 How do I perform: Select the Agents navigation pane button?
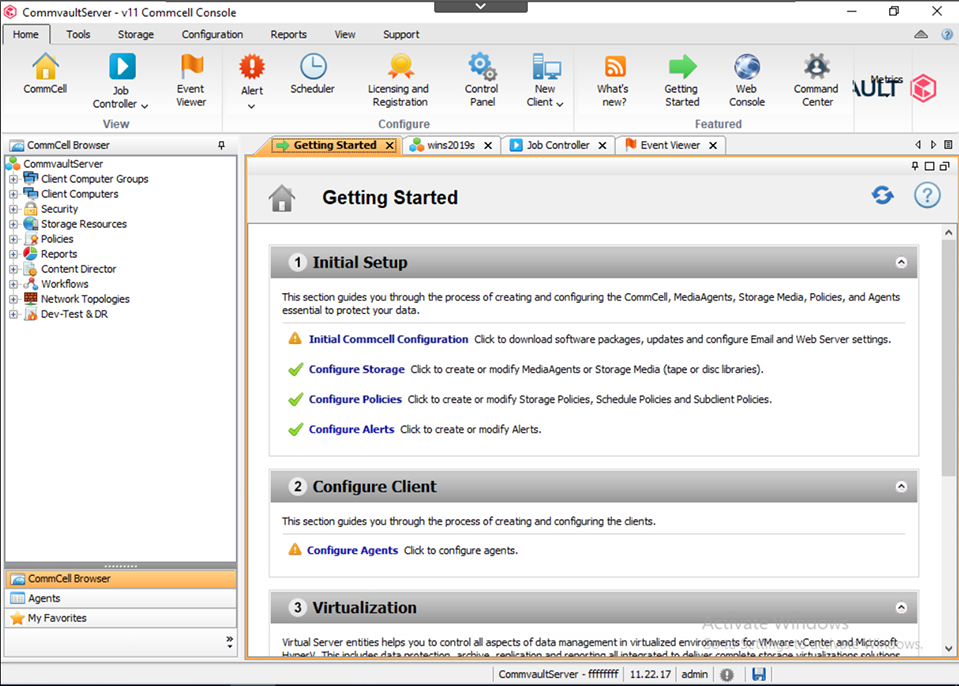(x=120, y=599)
